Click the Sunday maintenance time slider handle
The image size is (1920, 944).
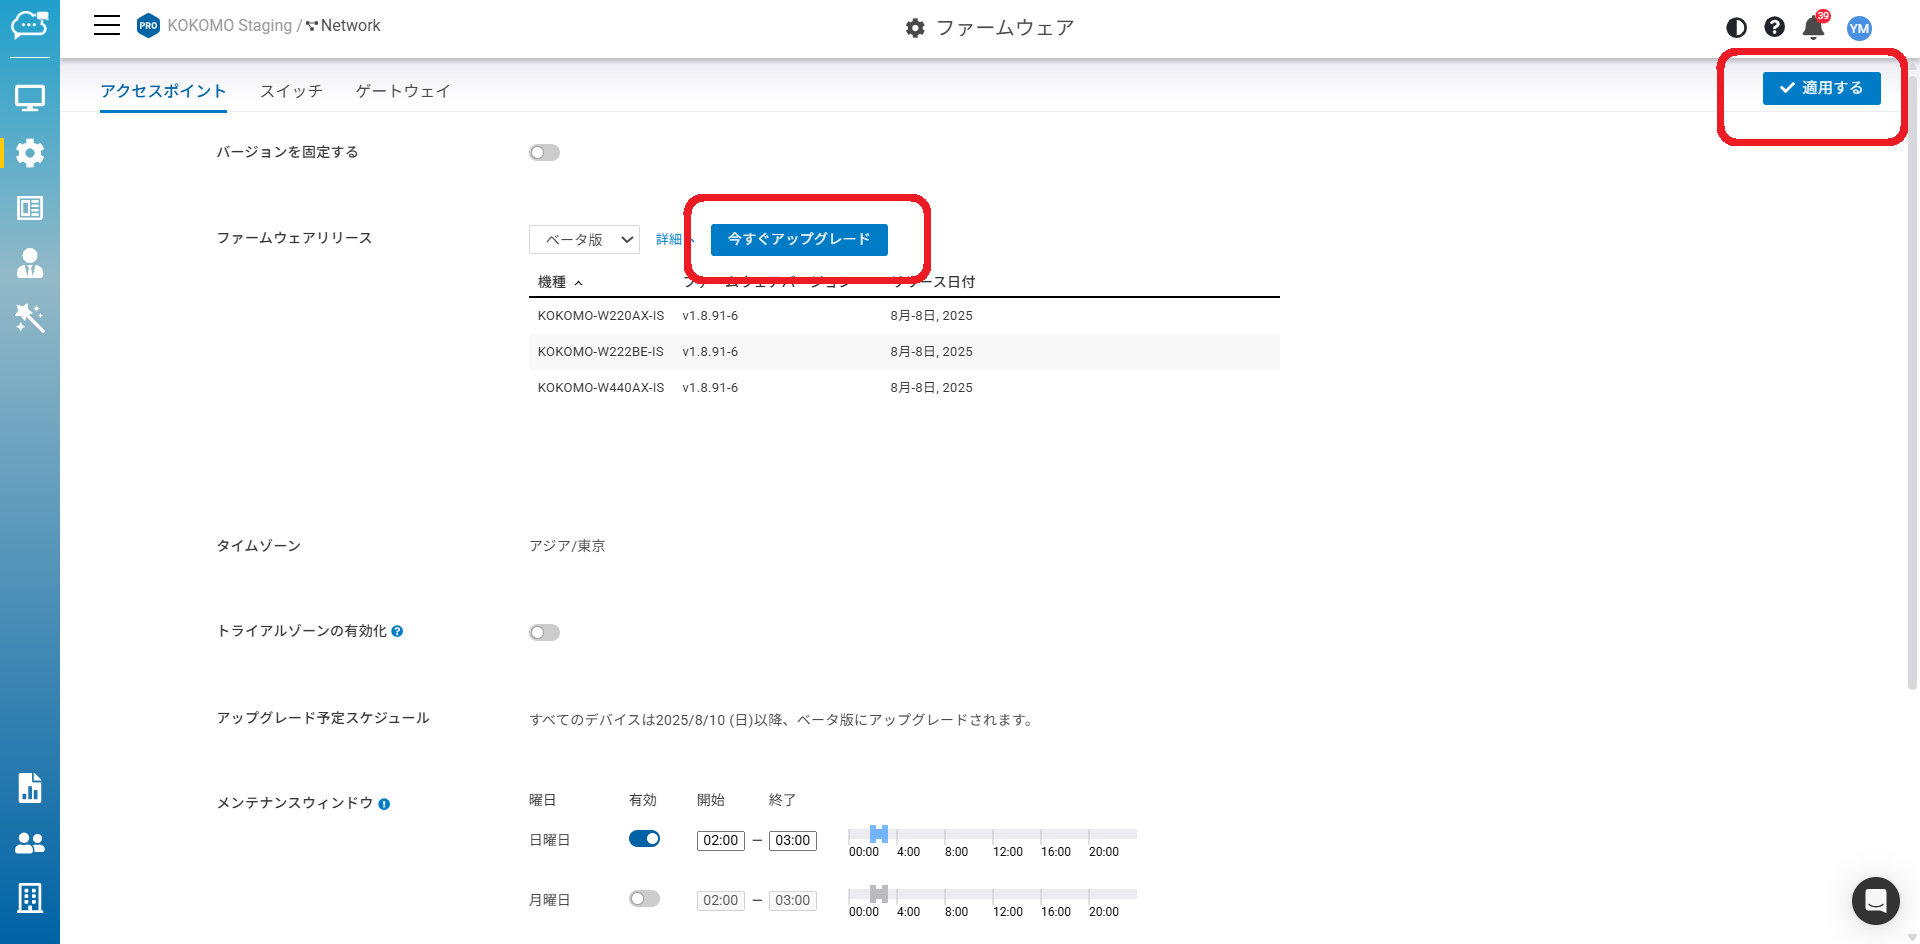[878, 834]
